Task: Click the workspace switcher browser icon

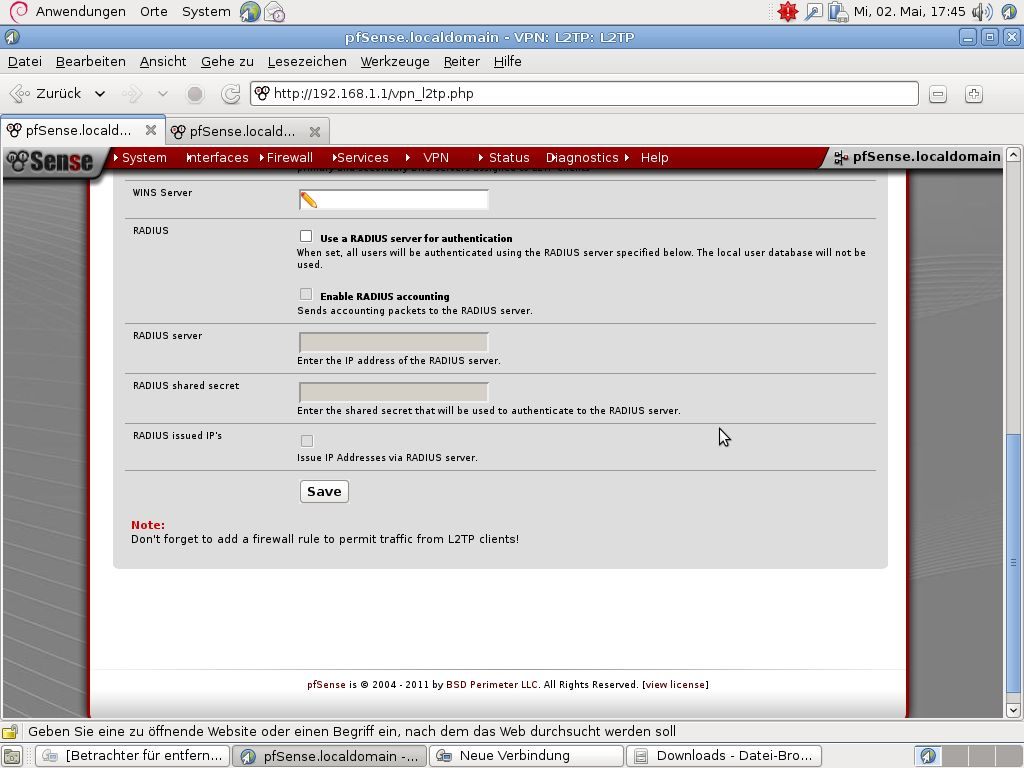Action: [928, 756]
